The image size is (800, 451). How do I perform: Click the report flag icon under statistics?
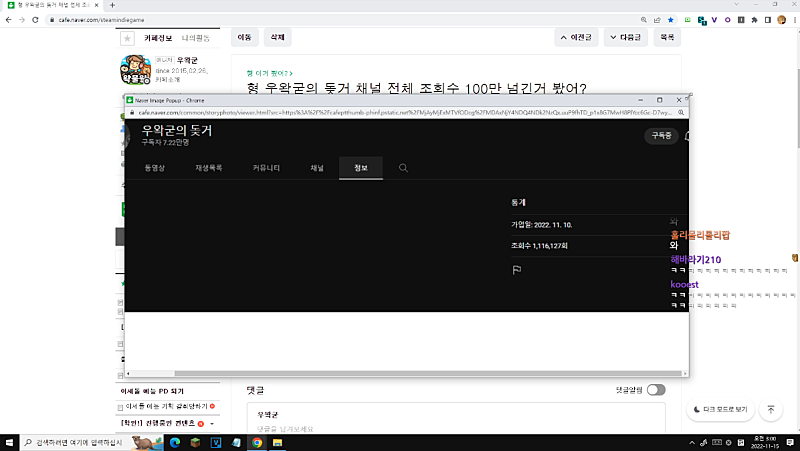[517, 270]
